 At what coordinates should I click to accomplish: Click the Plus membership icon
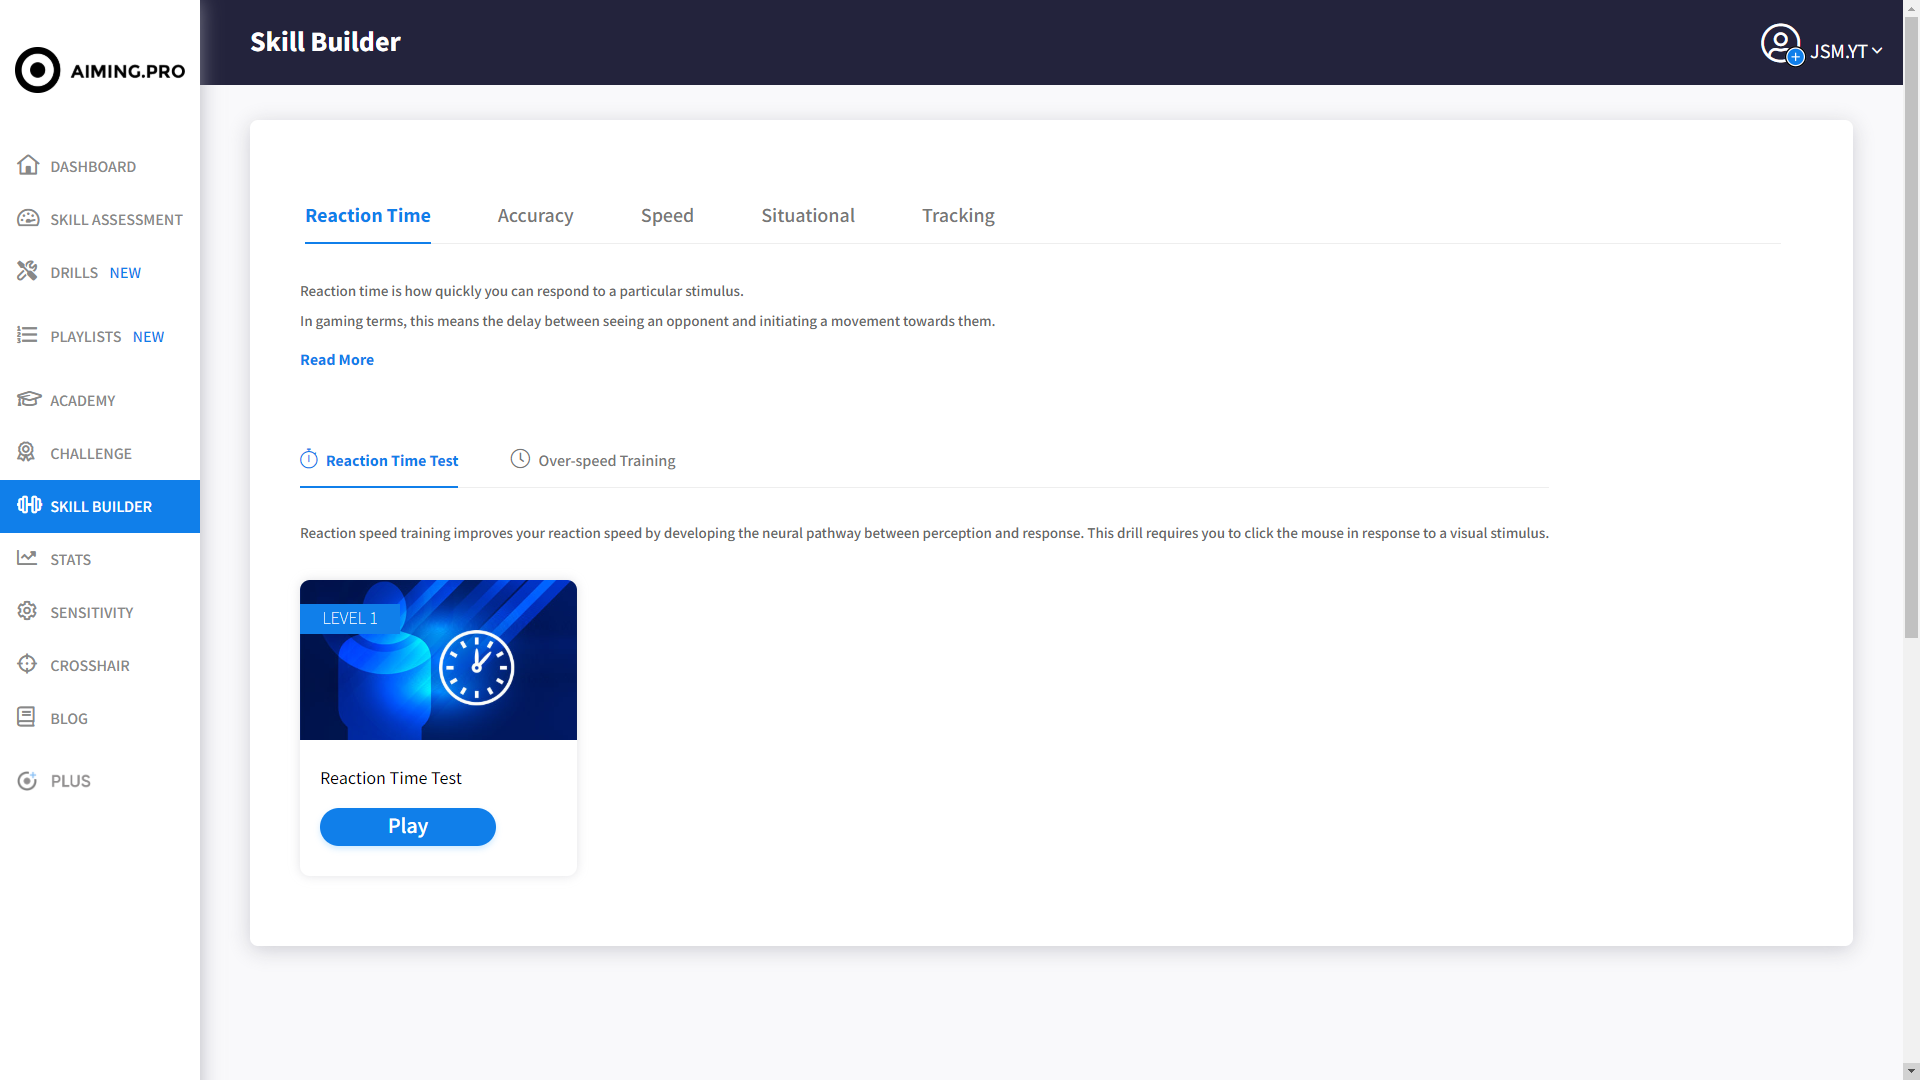tap(27, 780)
